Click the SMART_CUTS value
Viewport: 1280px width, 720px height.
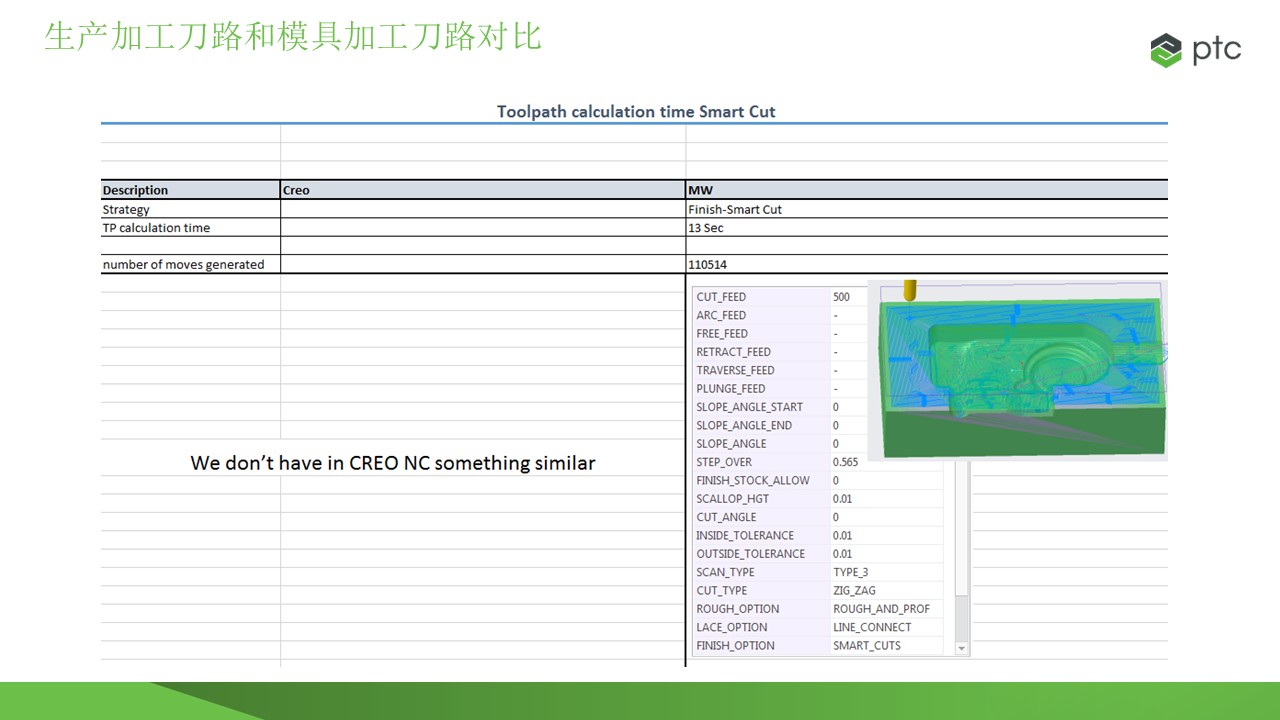point(867,645)
